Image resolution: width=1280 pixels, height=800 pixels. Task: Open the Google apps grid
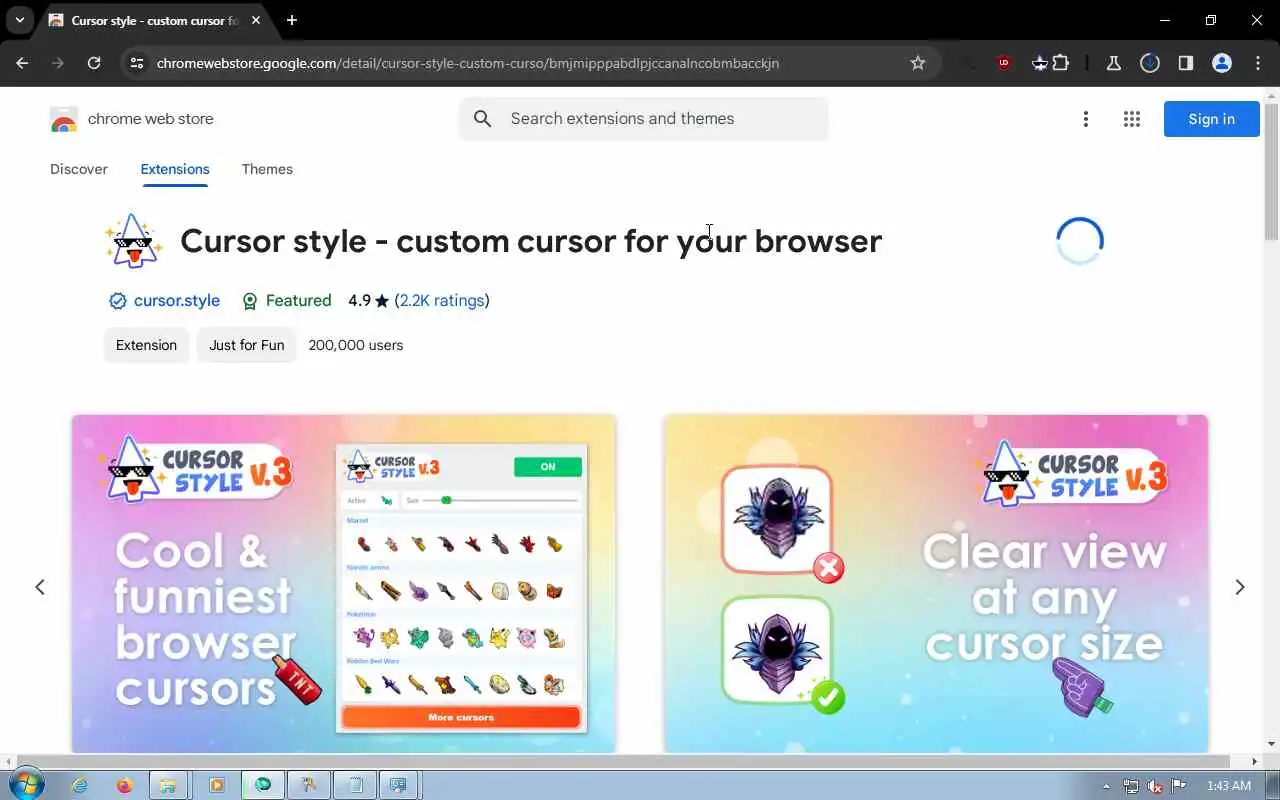(1132, 119)
